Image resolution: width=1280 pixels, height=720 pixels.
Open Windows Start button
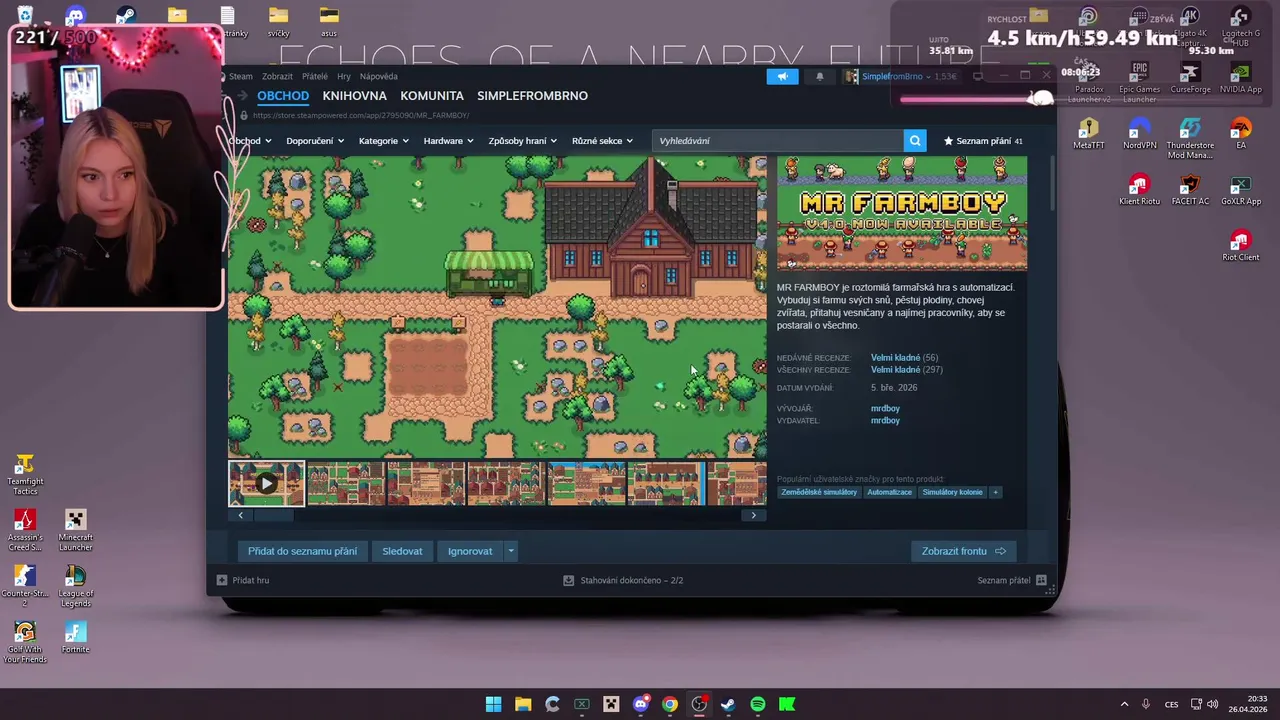493,704
